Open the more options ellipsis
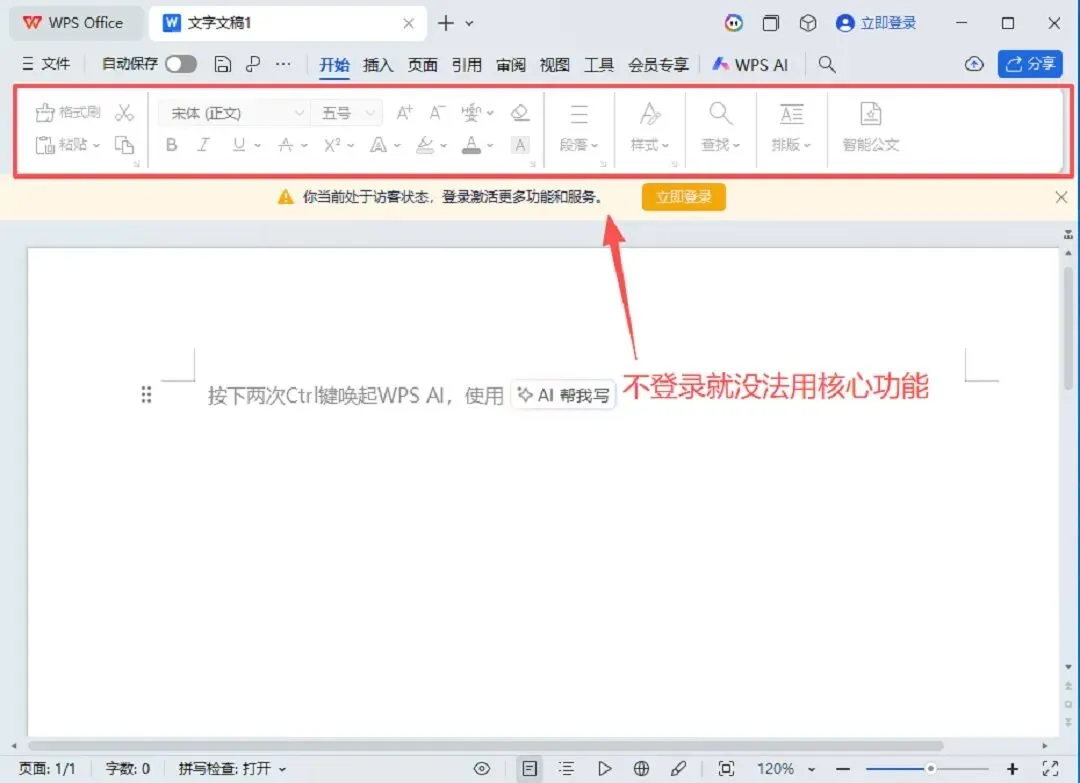This screenshot has height=783, width=1080. coord(283,64)
